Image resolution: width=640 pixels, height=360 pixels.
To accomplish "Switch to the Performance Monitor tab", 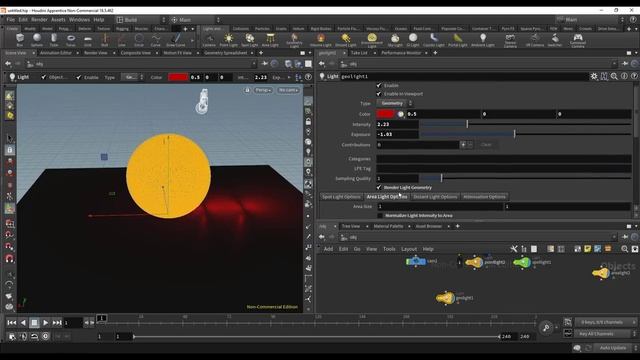I will click(401, 53).
